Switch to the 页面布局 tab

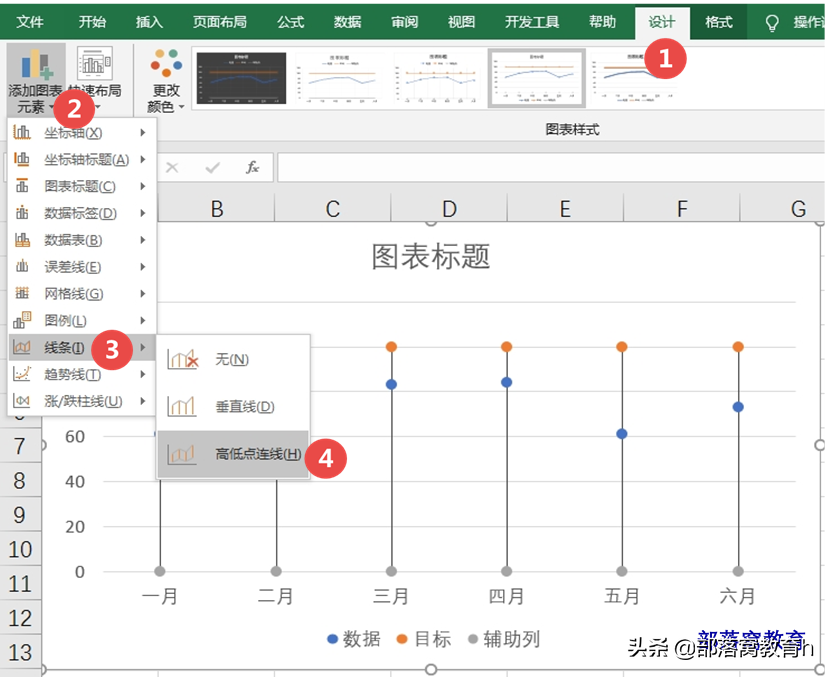click(219, 22)
